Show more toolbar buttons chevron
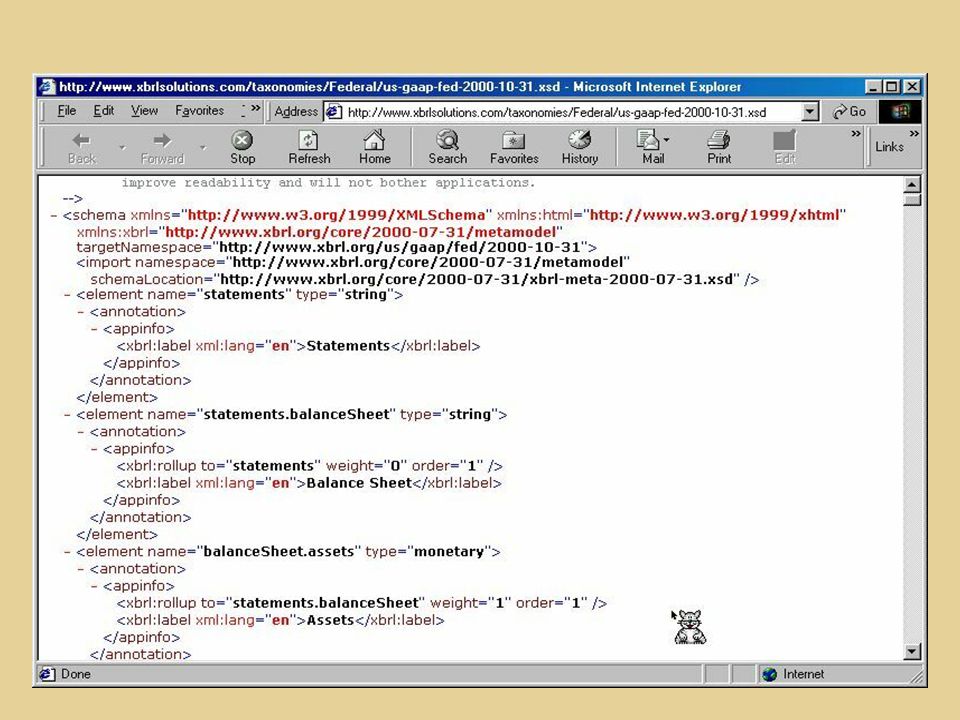960x720 pixels. coord(856,133)
